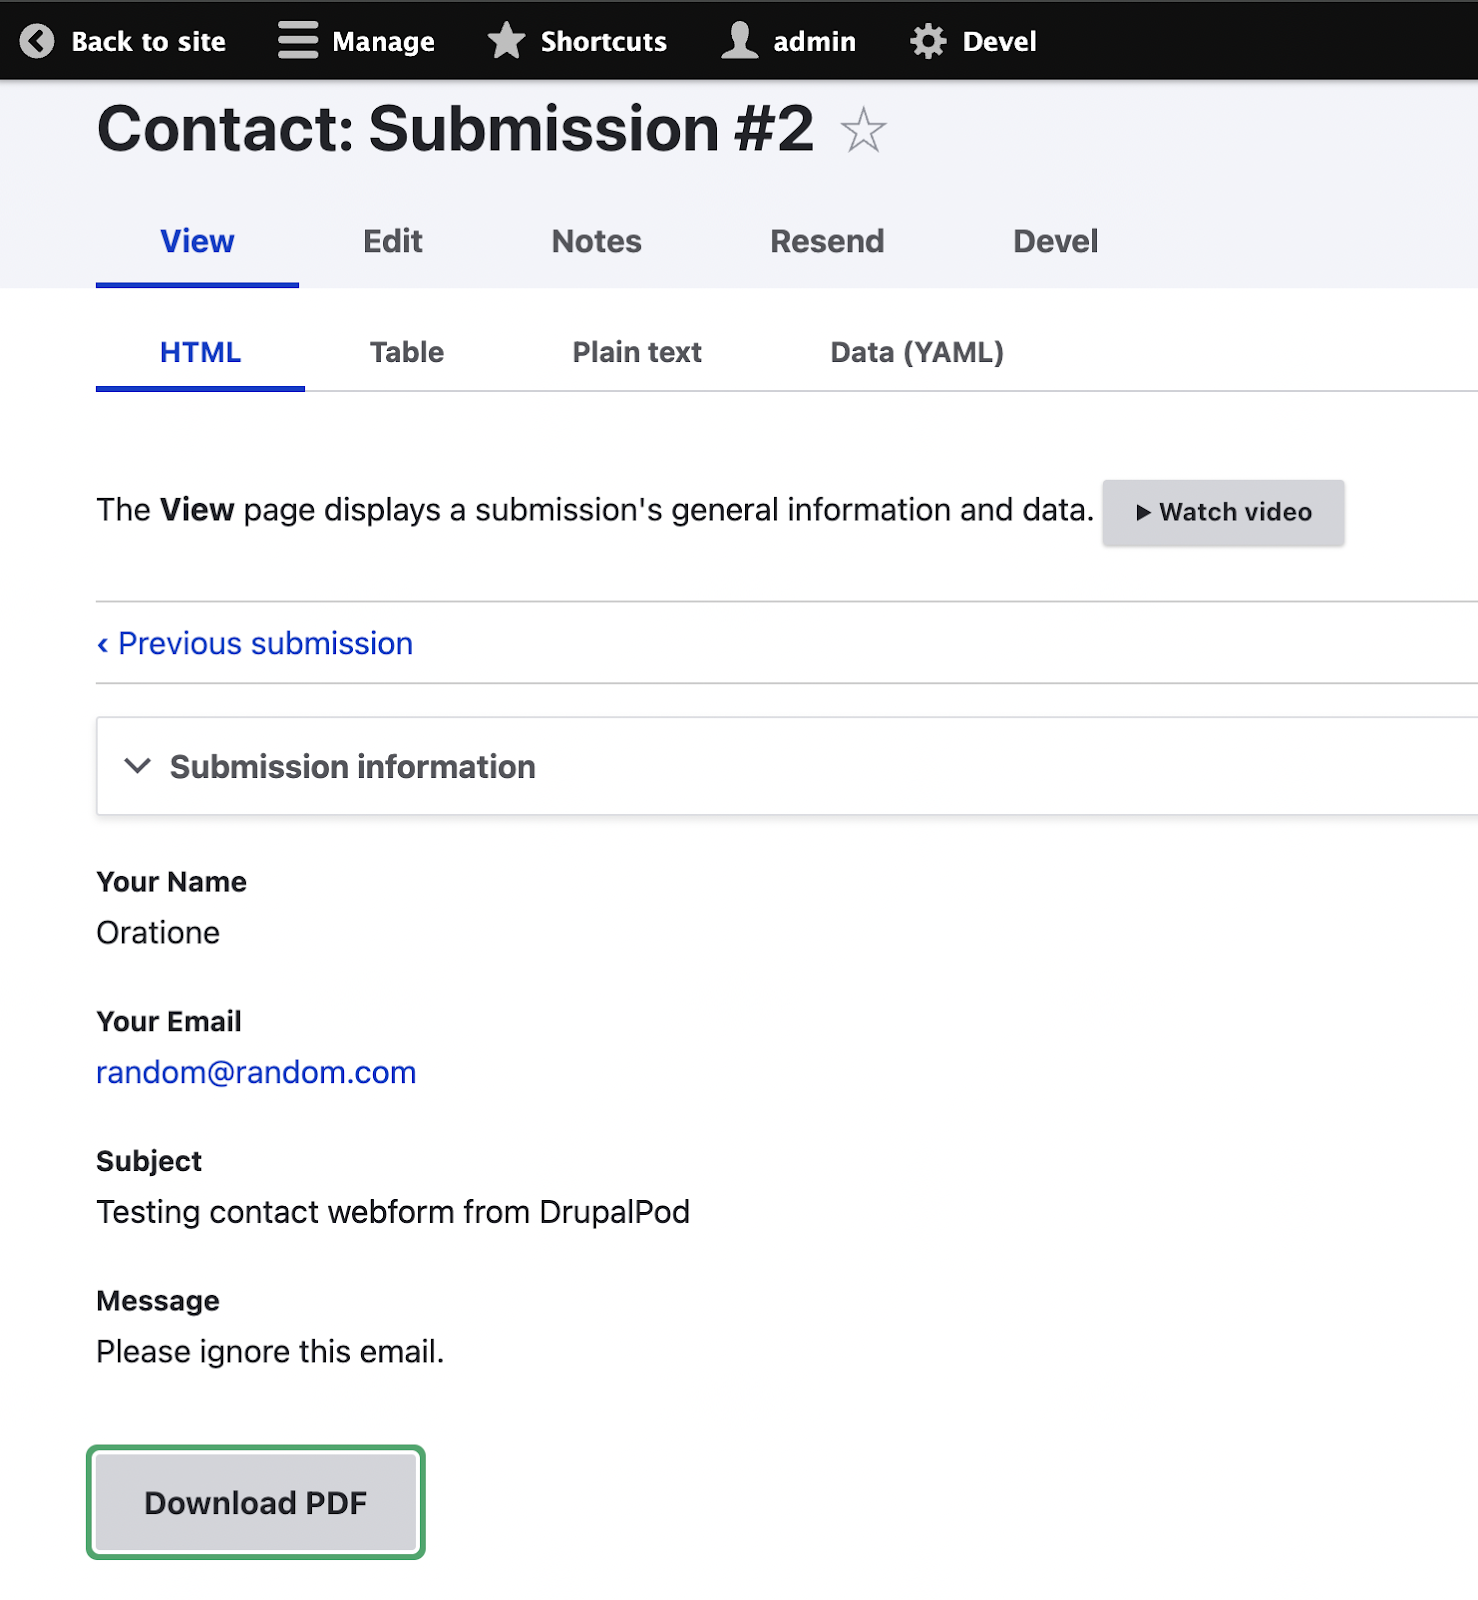Switch to the Plain text view
This screenshot has height=1600, width=1478.
pyautogui.click(x=637, y=352)
